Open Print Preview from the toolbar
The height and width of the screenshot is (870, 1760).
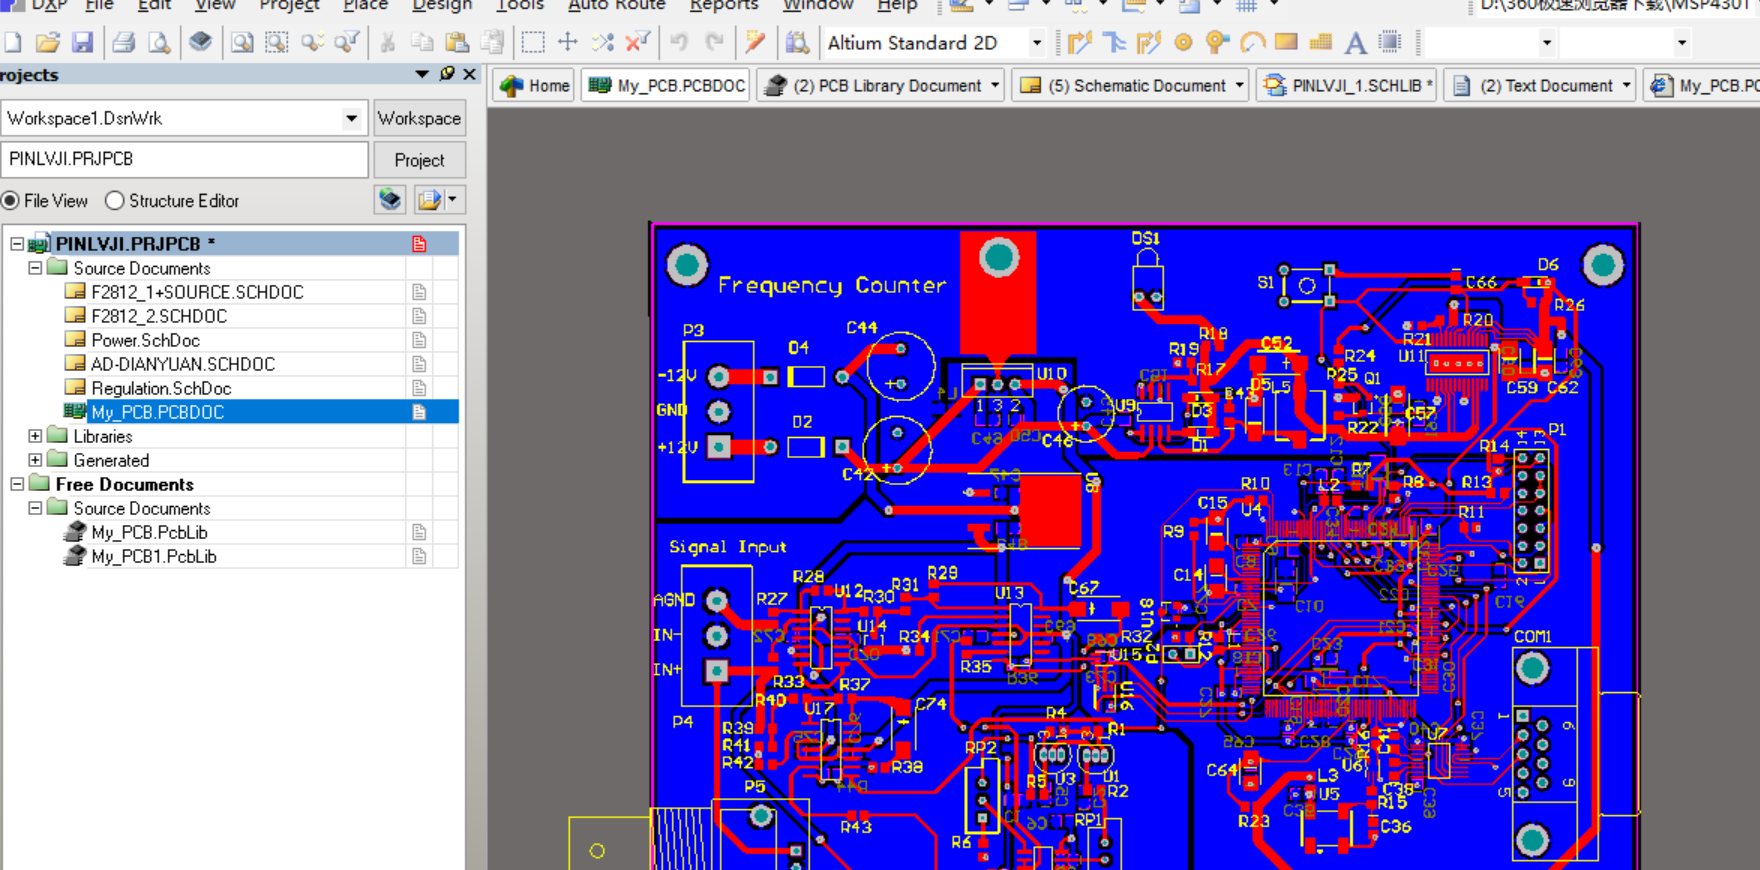pyautogui.click(x=159, y=43)
